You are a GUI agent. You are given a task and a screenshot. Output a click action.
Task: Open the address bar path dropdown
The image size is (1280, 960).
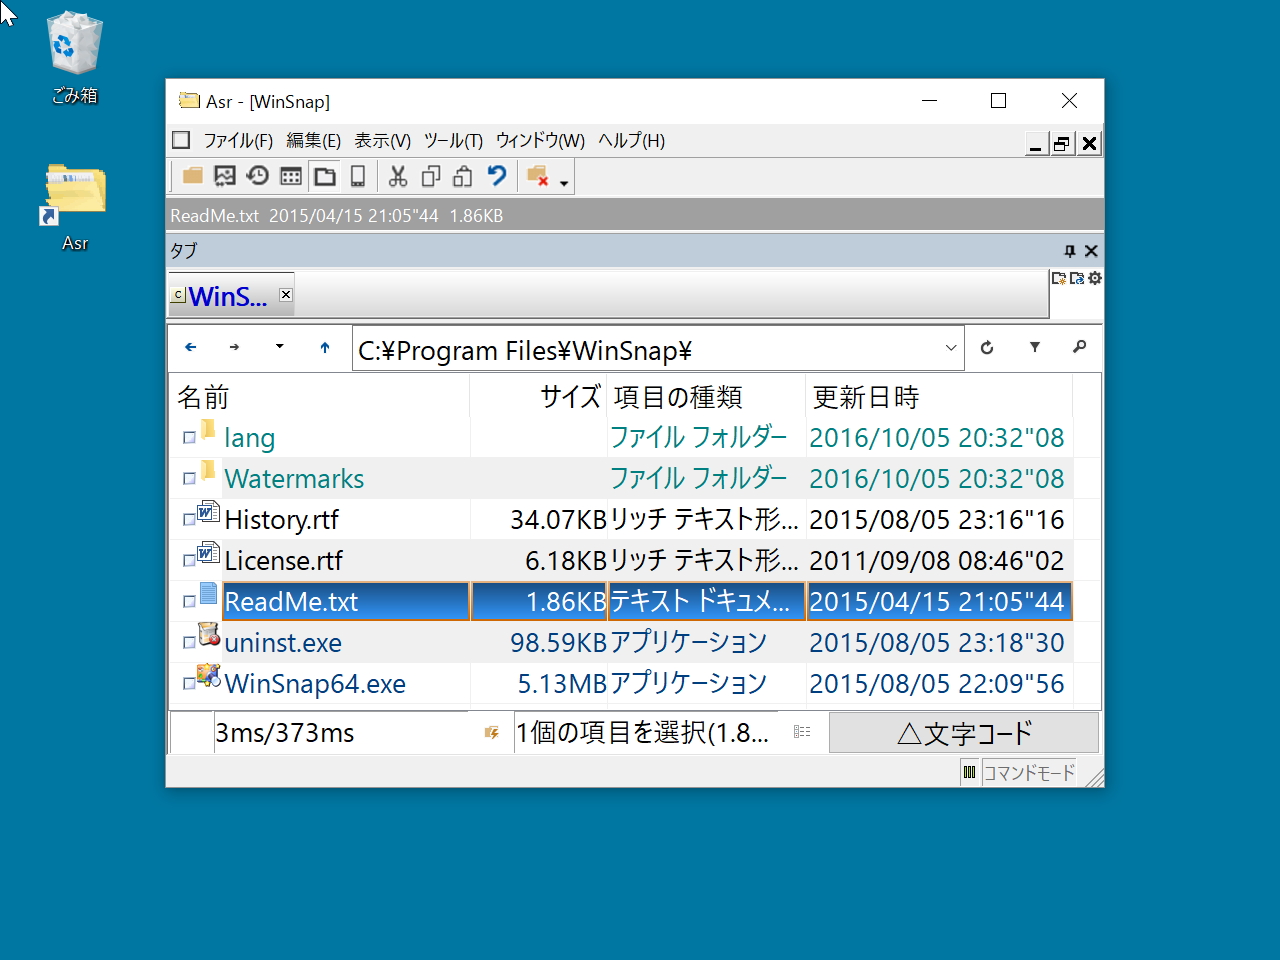click(950, 348)
